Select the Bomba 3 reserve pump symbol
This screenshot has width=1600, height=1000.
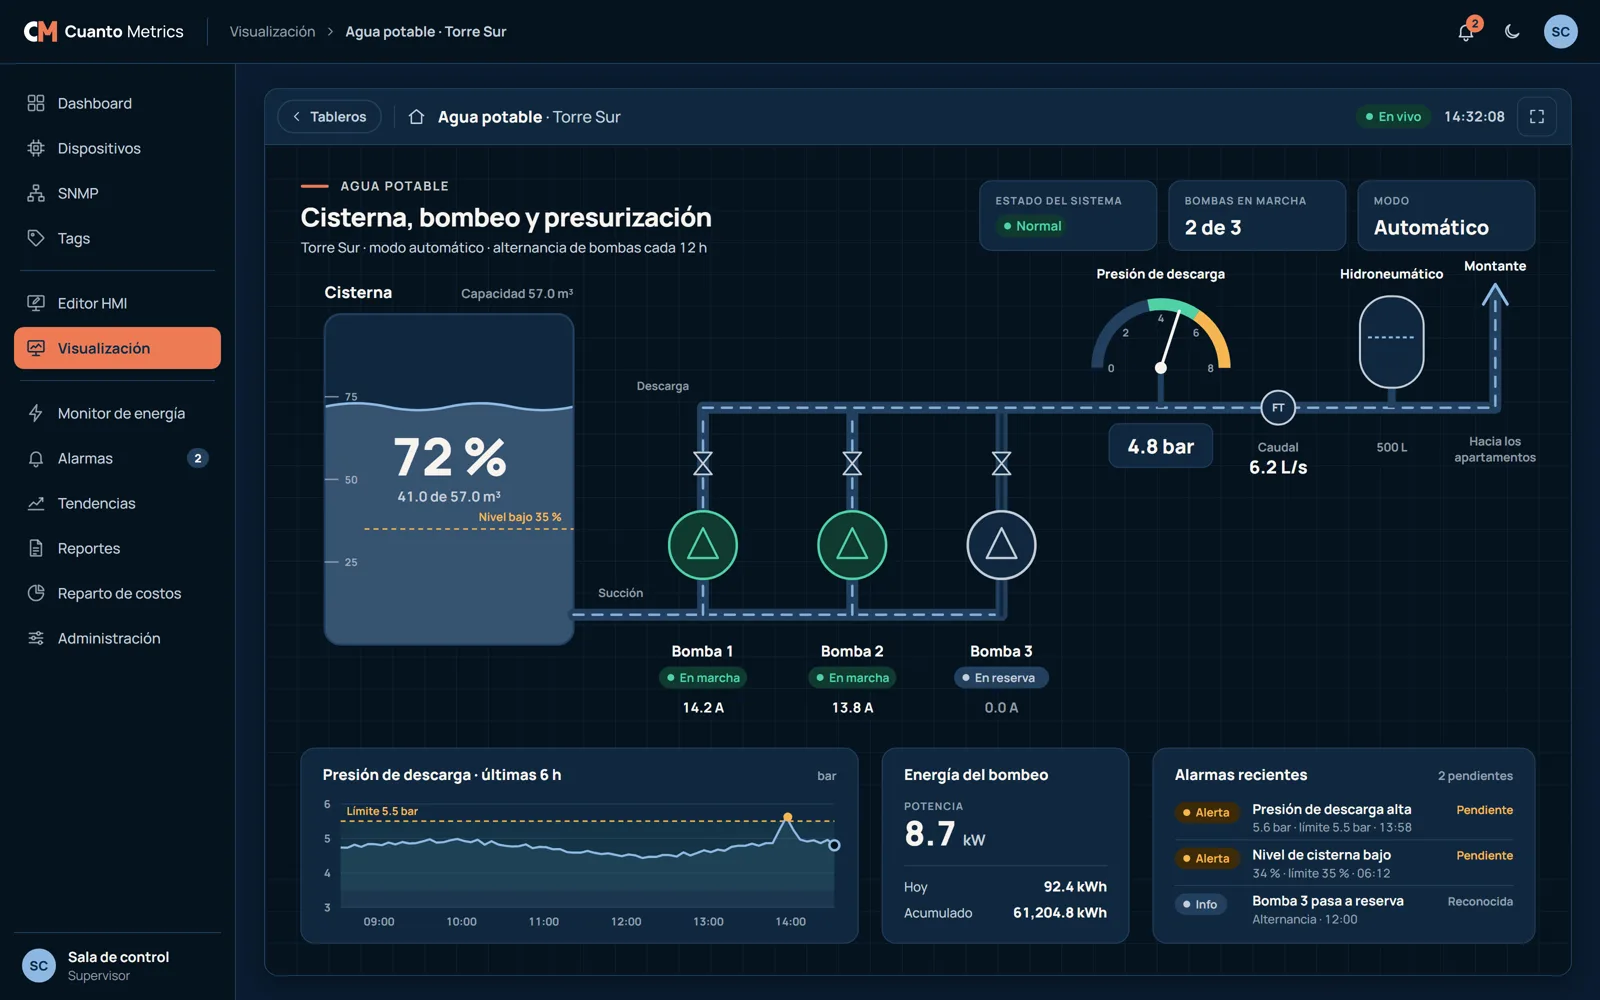tap(1001, 545)
